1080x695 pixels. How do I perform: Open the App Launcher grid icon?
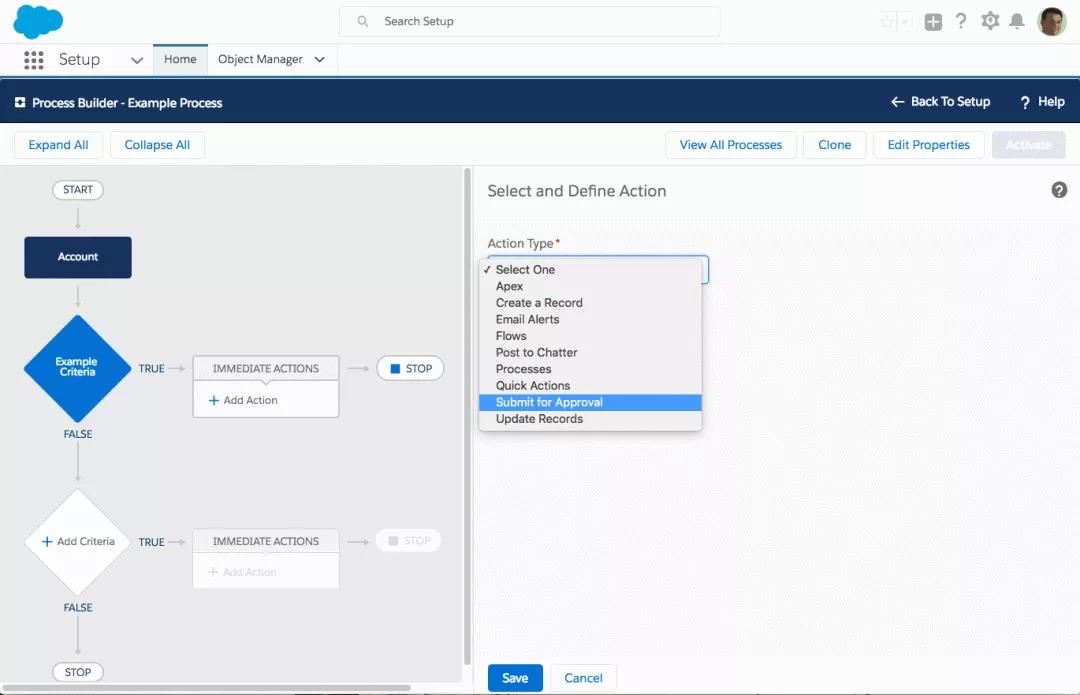pyautogui.click(x=33, y=60)
